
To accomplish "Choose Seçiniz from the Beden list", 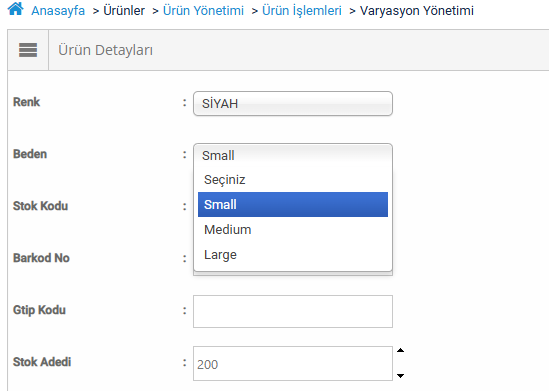I will [x=293, y=180].
